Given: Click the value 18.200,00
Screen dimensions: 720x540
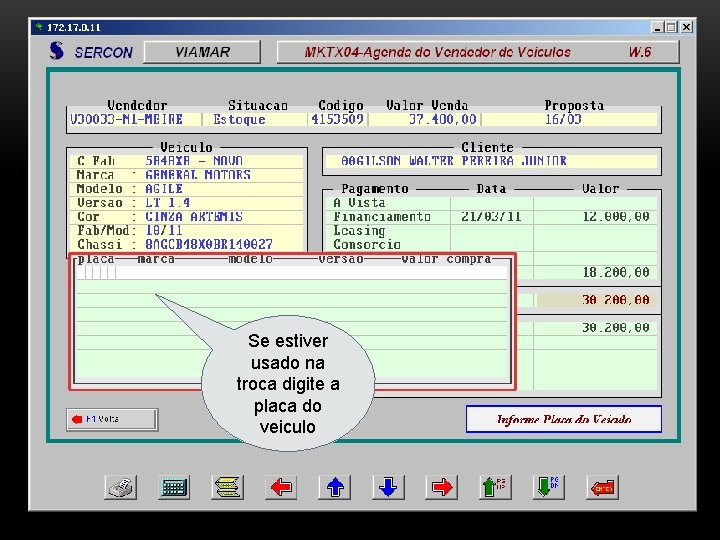Looking at the screenshot, I should [x=616, y=272].
